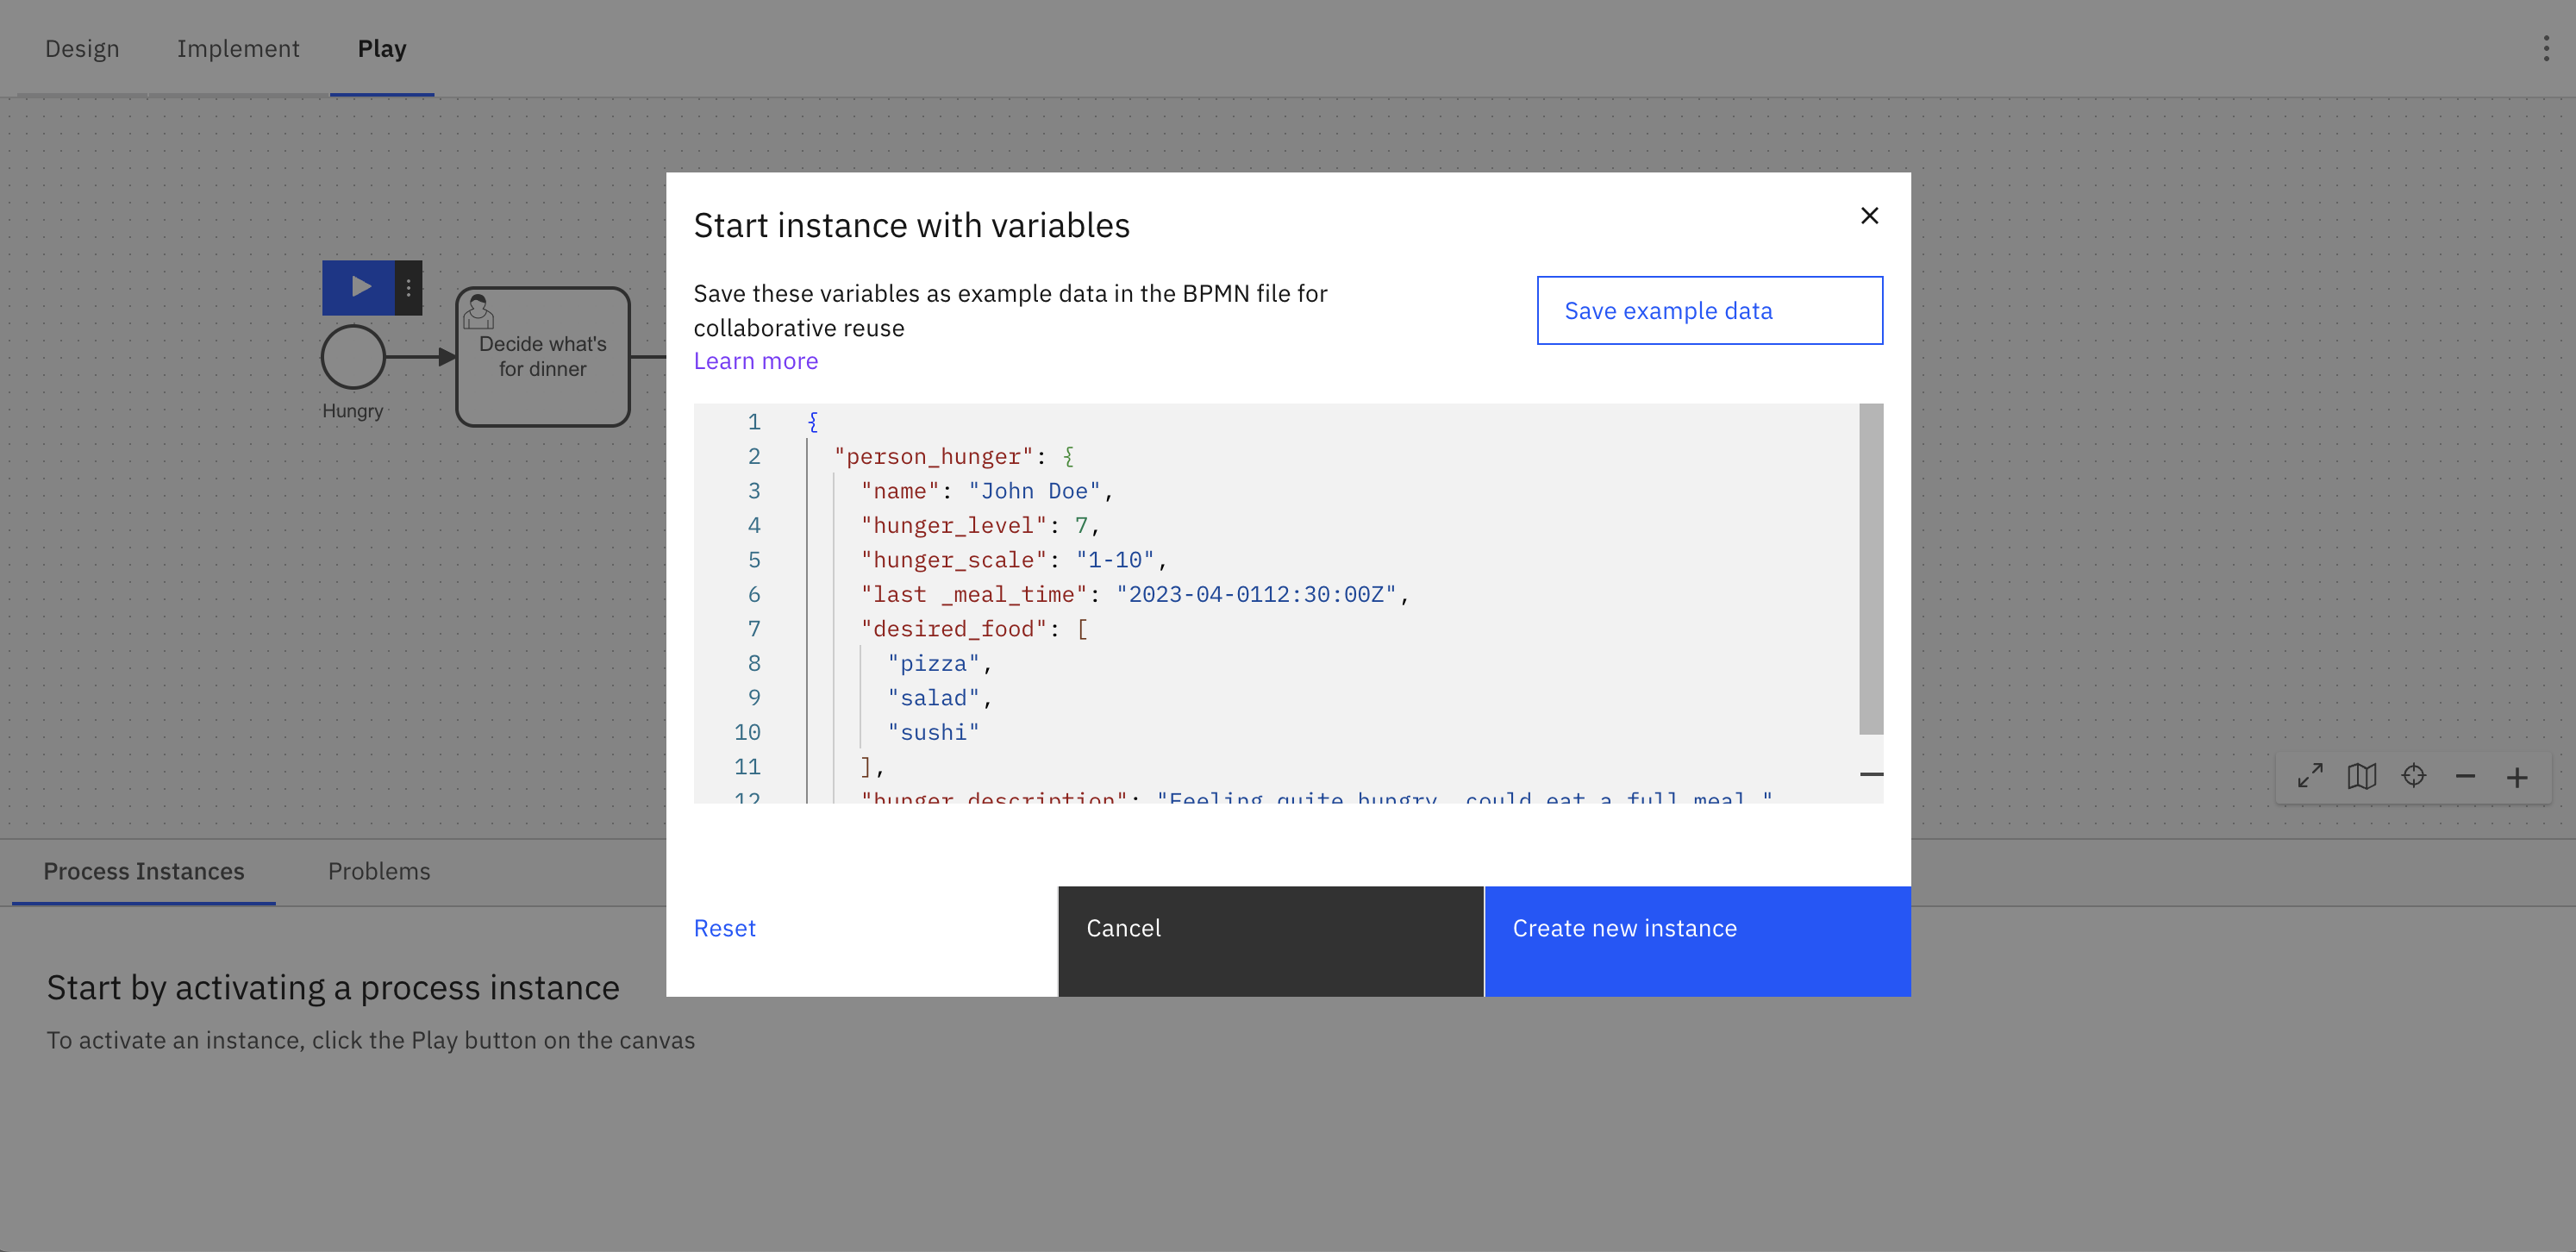Viewport: 2576px width, 1252px height.
Task: Open the Learn more link
Action: 755,360
